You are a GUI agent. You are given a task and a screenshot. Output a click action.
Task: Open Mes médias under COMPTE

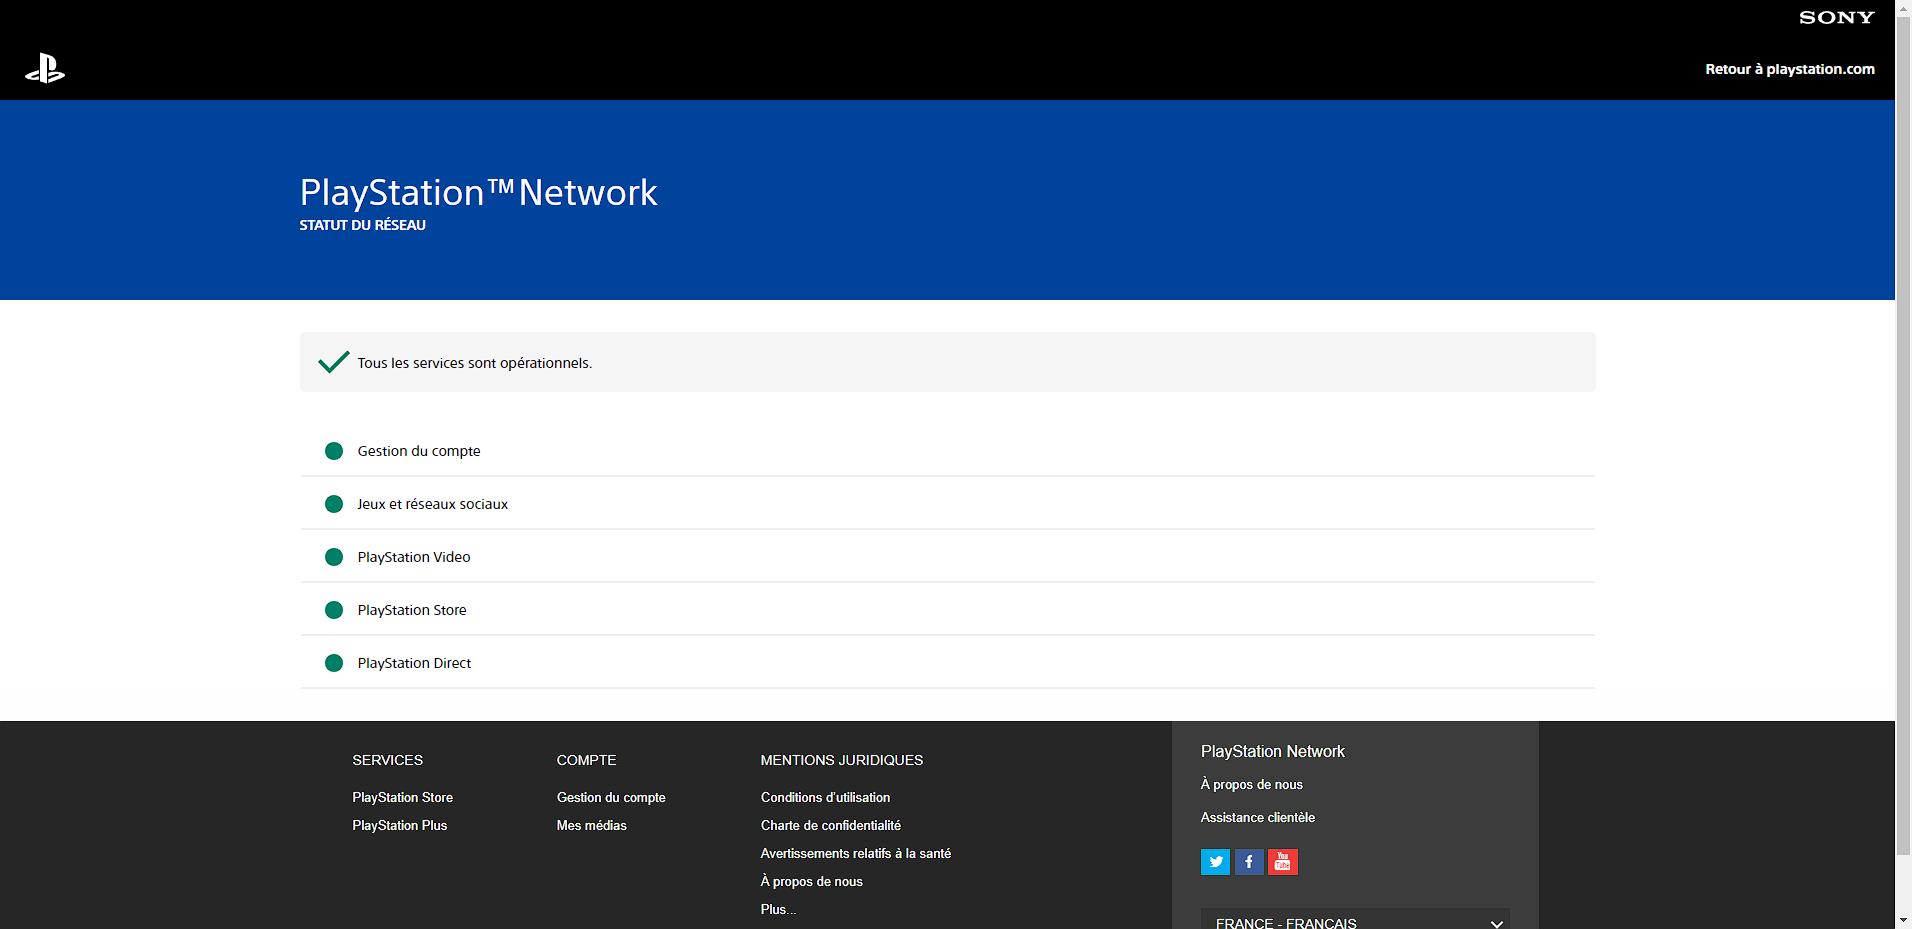click(x=591, y=825)
